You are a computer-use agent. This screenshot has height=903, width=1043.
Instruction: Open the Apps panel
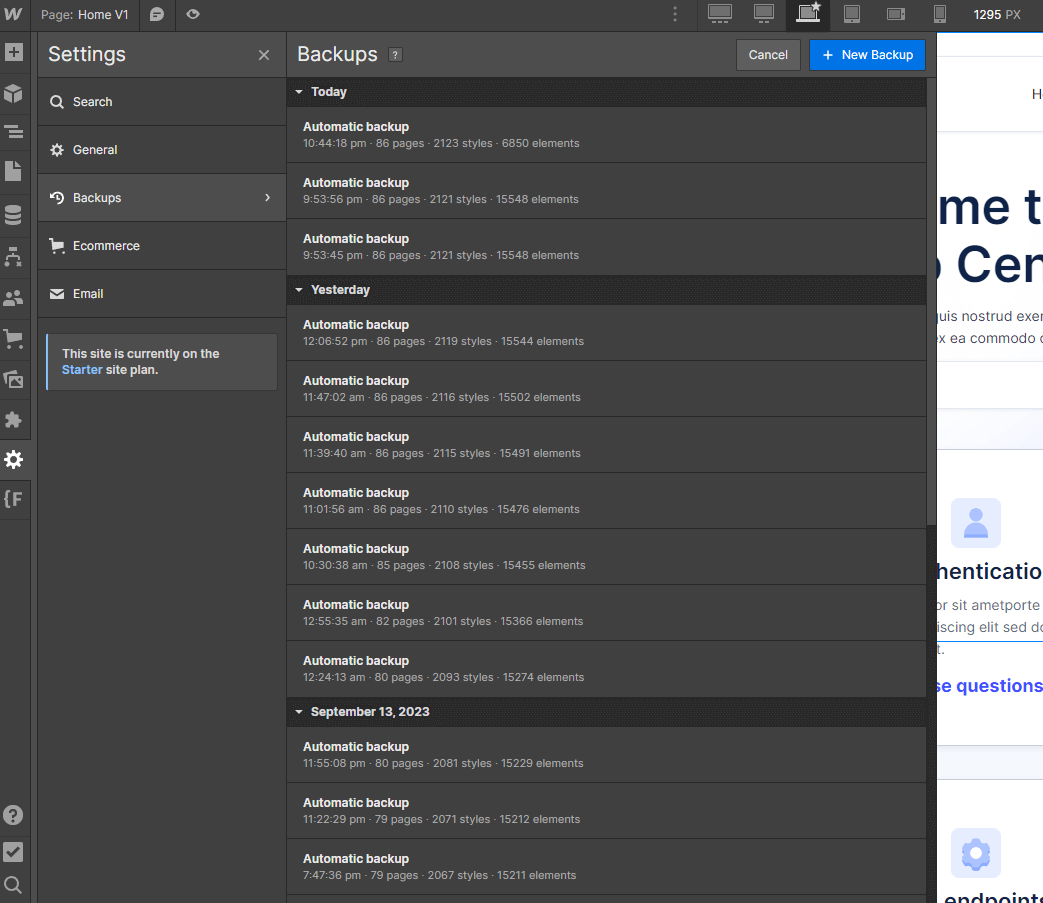tap(14, 419)
